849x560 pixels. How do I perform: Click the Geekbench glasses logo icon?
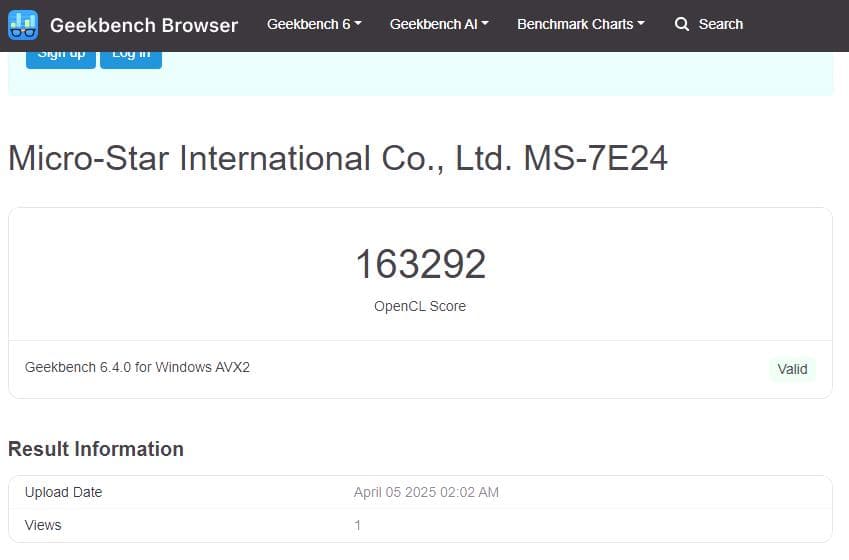[x=23, y=25]
